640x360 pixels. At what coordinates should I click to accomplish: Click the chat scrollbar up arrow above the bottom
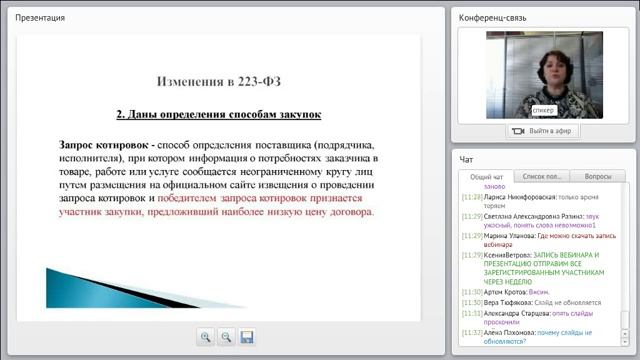click(625, 333)
